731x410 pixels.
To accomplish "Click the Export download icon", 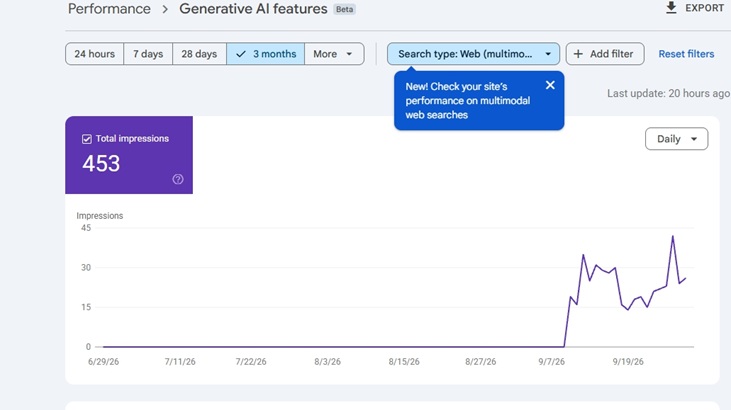I will tap(671, 7).
